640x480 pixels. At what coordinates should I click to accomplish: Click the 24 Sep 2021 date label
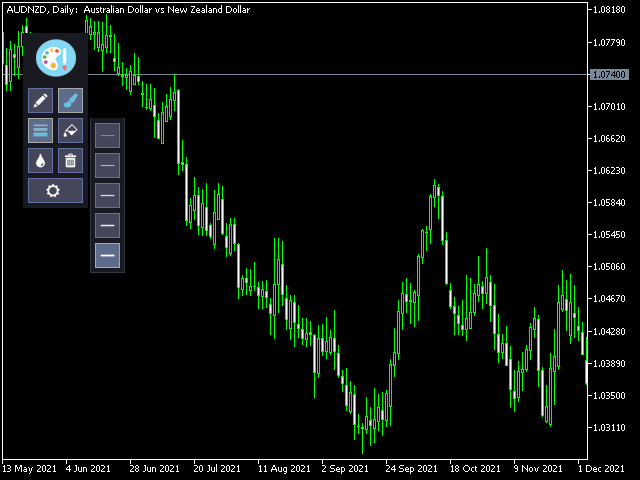click(x=411, y=469)
